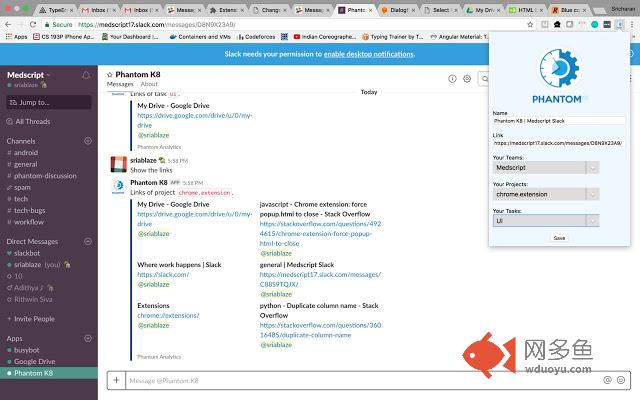Image resolution: width=640 pixels, height=400 pixels.
Task: Click the plus icon next to Apps
Action: coord(88,338)
